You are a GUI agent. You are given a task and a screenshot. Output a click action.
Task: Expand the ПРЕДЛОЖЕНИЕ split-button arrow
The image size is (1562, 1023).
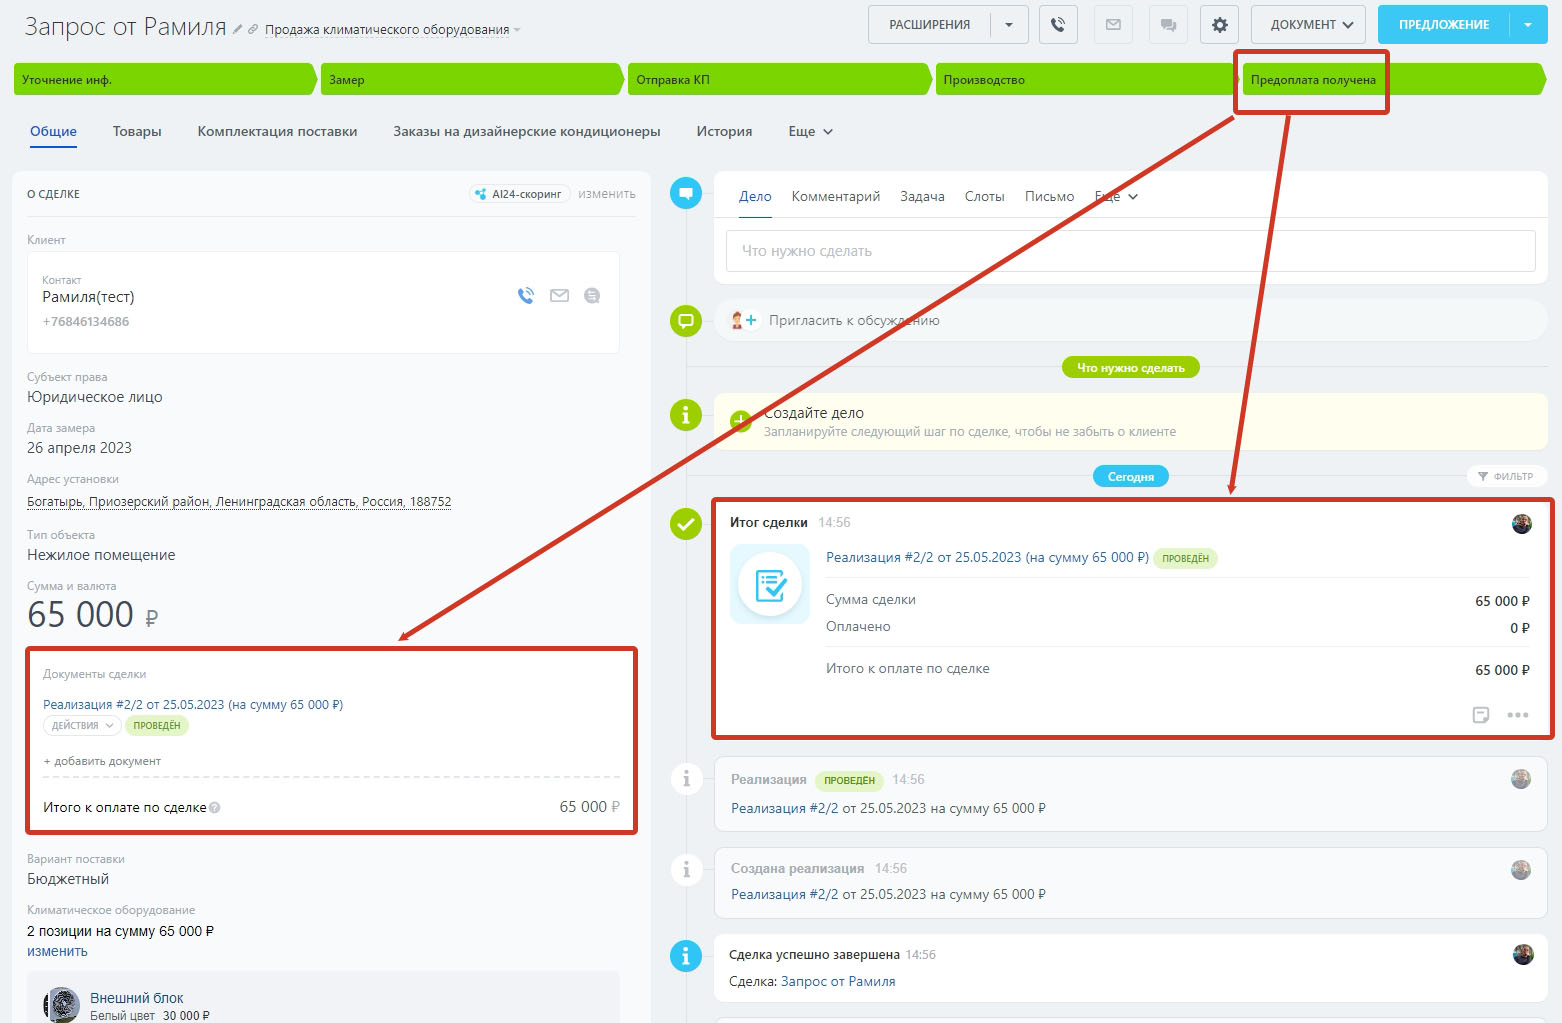click(1528, 25)
